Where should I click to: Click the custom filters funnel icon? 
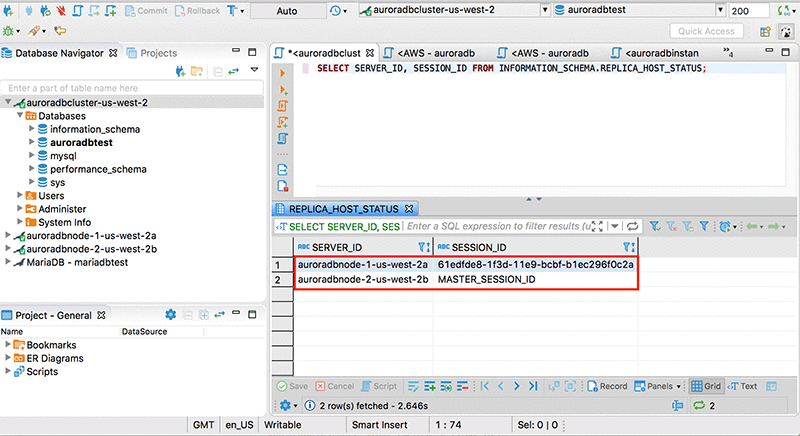(x=704, y=226)
